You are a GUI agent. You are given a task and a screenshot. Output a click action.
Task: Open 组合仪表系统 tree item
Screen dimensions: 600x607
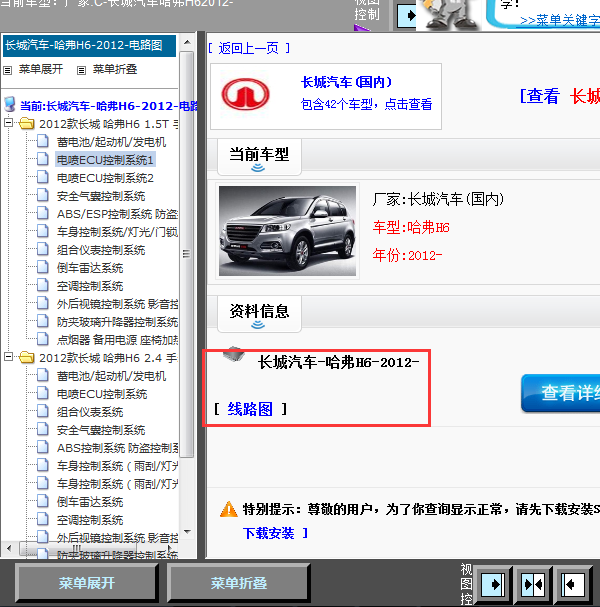pos(90,412)
